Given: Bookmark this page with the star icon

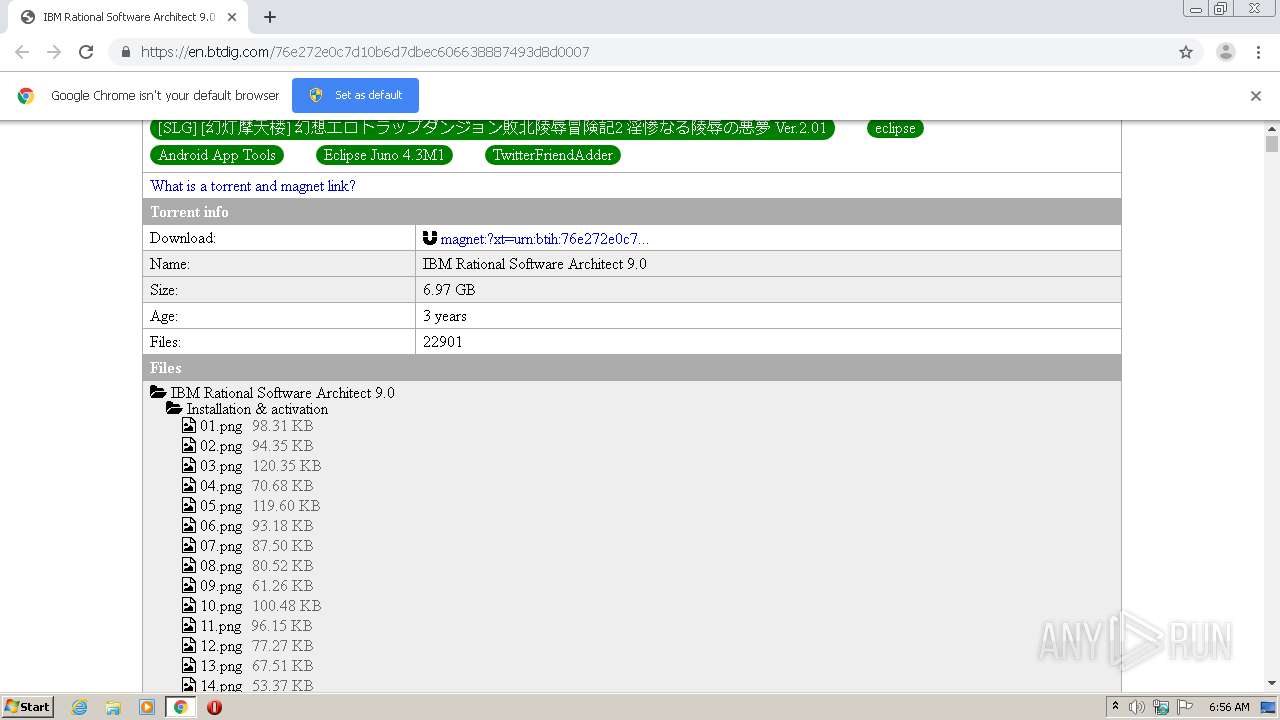Looking at the screenshot, I should (1186, 52).
